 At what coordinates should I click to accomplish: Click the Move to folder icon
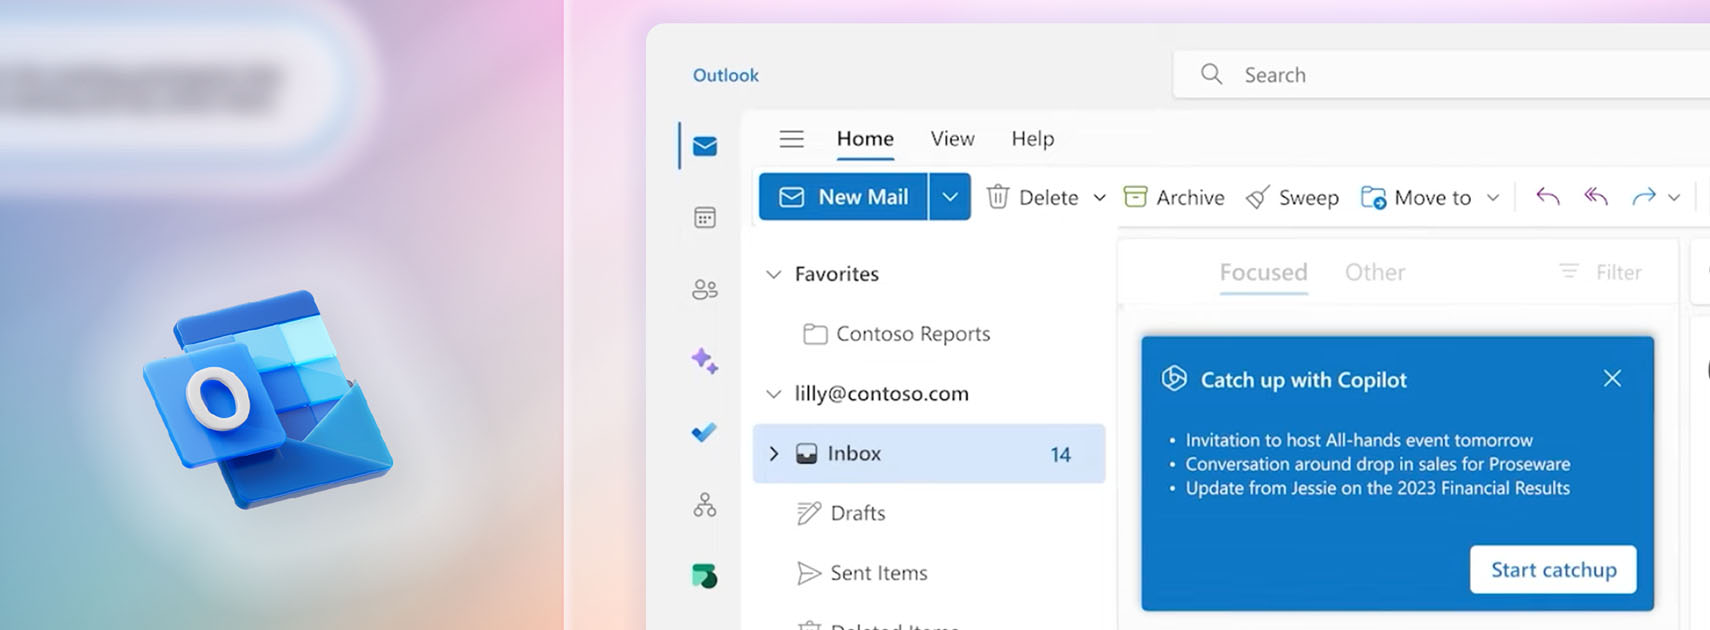pyautogui.click(x=1373, y=197)
